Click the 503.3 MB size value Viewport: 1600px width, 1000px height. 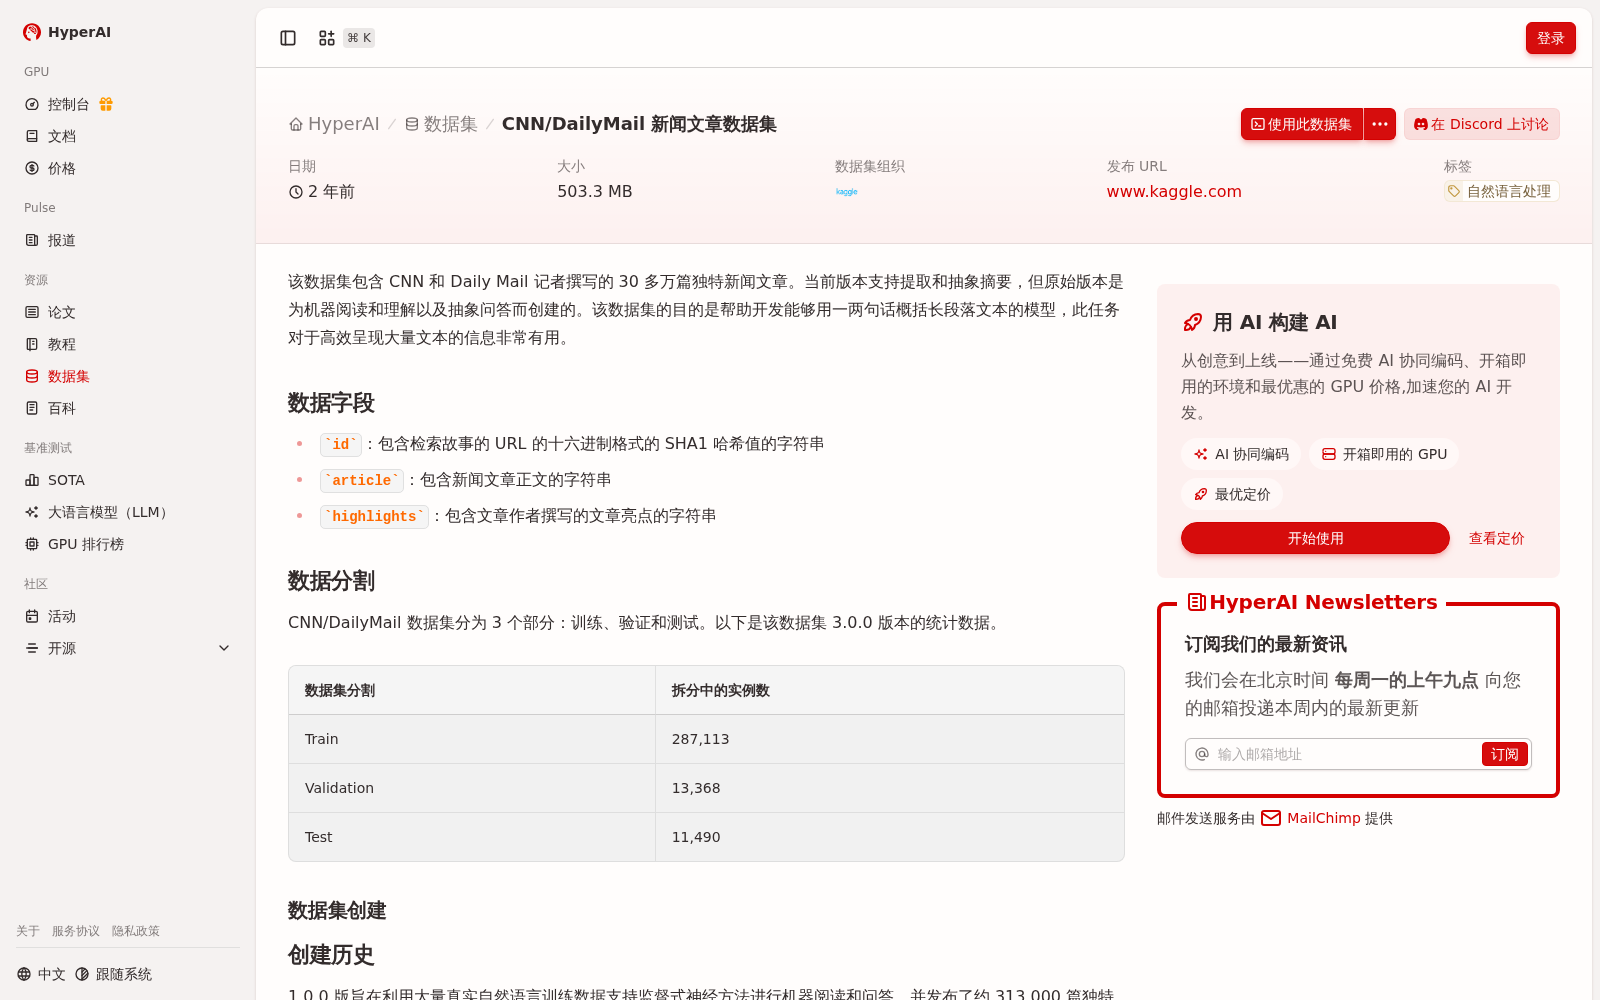tap(595, 191)
